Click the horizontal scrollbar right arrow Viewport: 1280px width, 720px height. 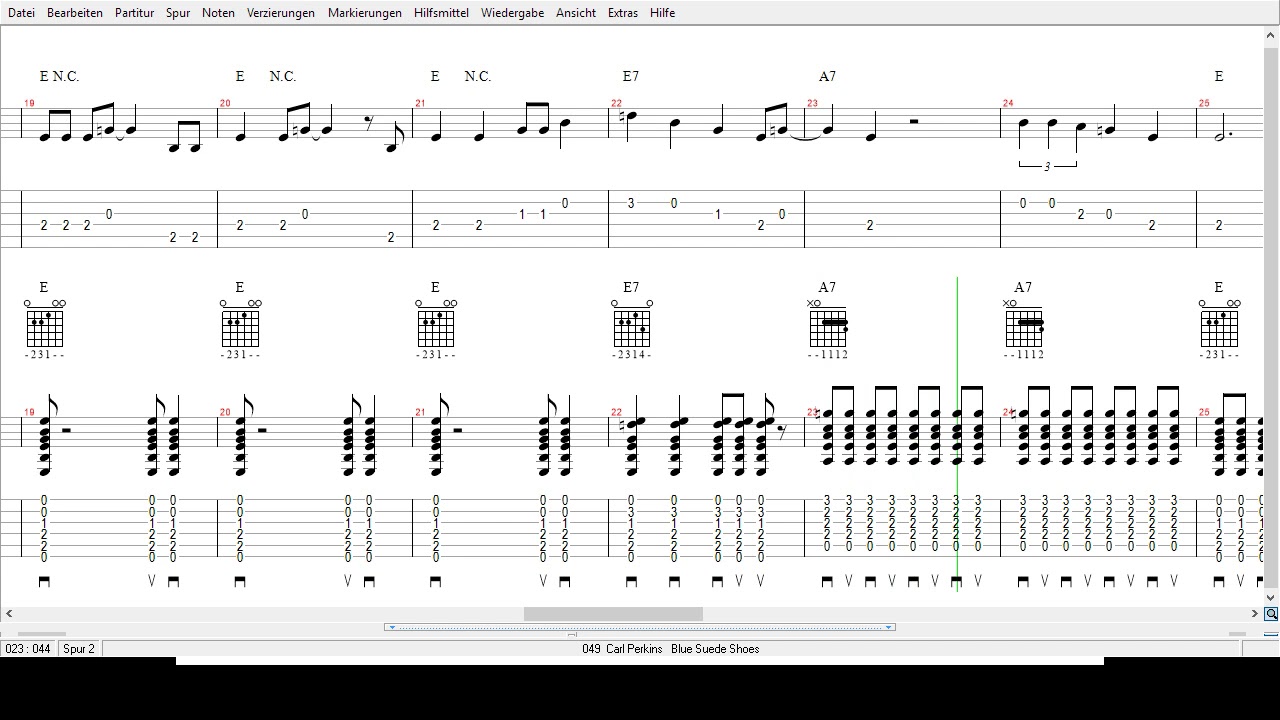(1255, 614)
